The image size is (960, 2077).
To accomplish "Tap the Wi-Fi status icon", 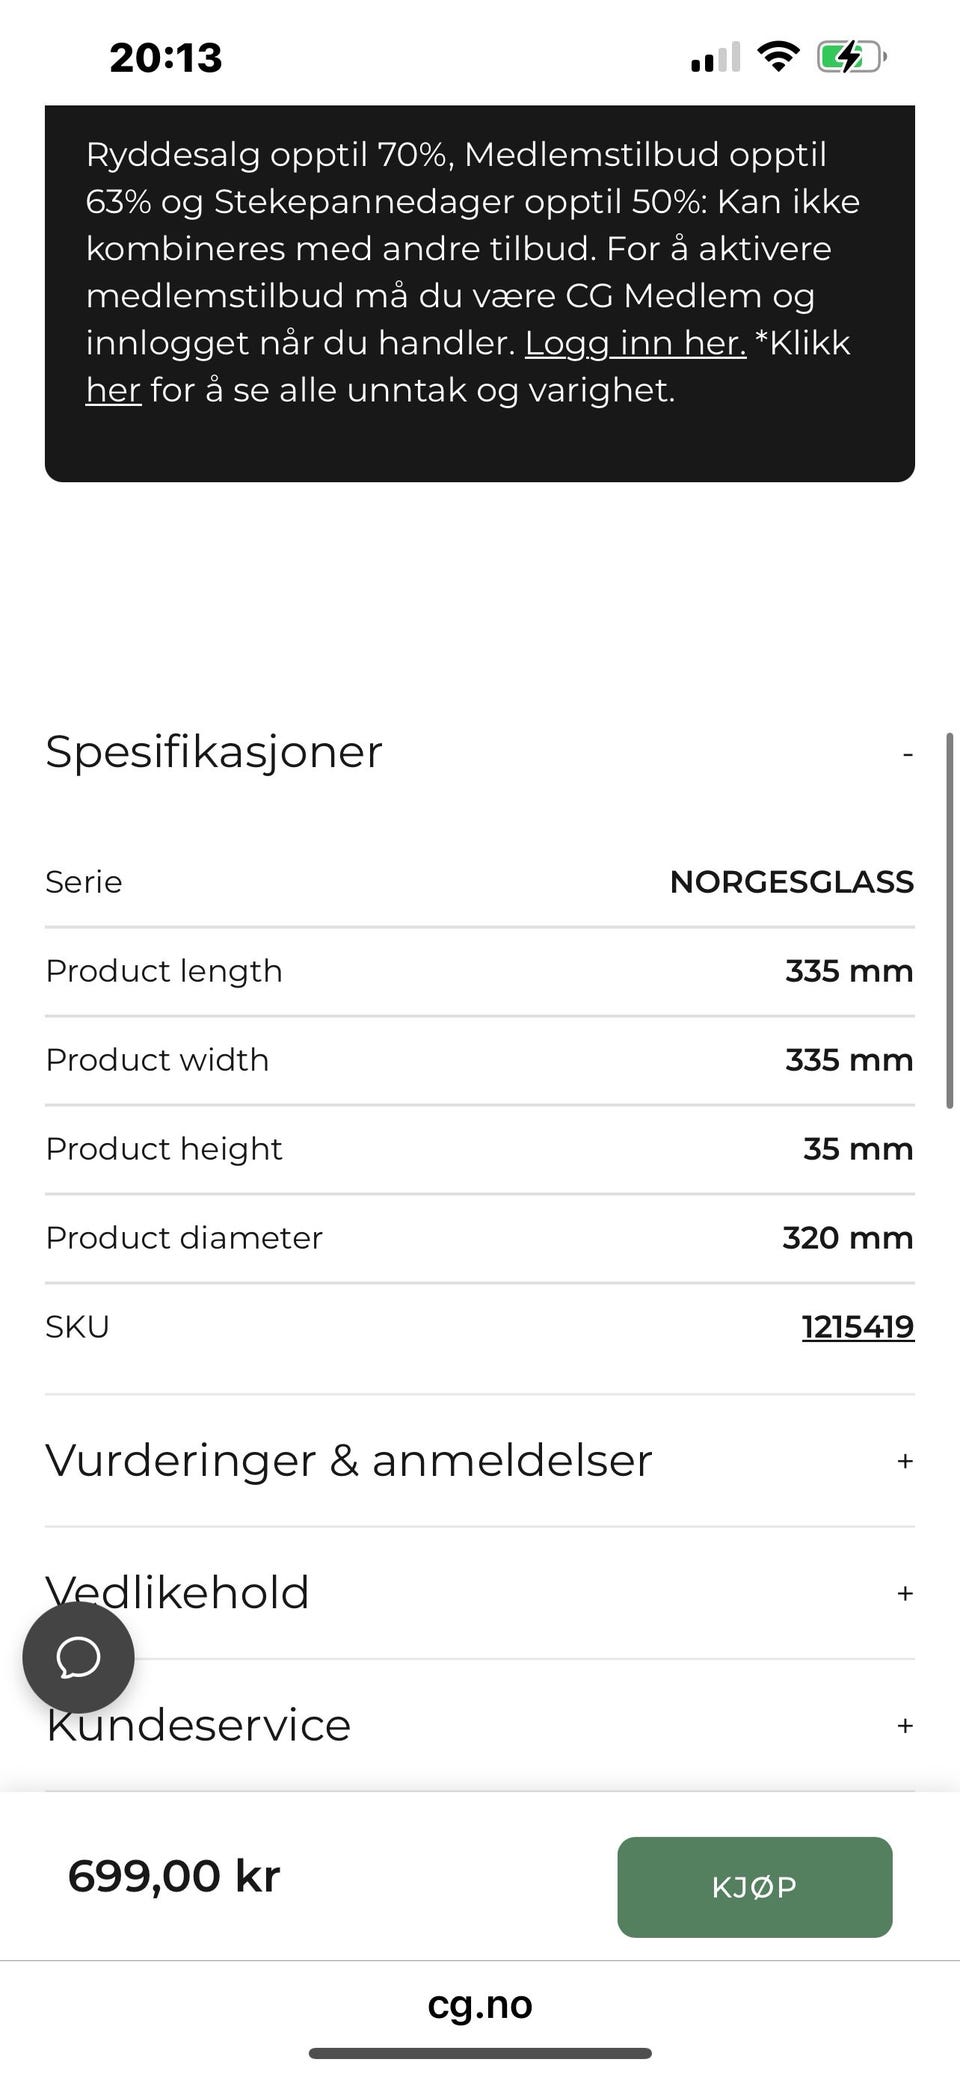I will pos(778,56).
